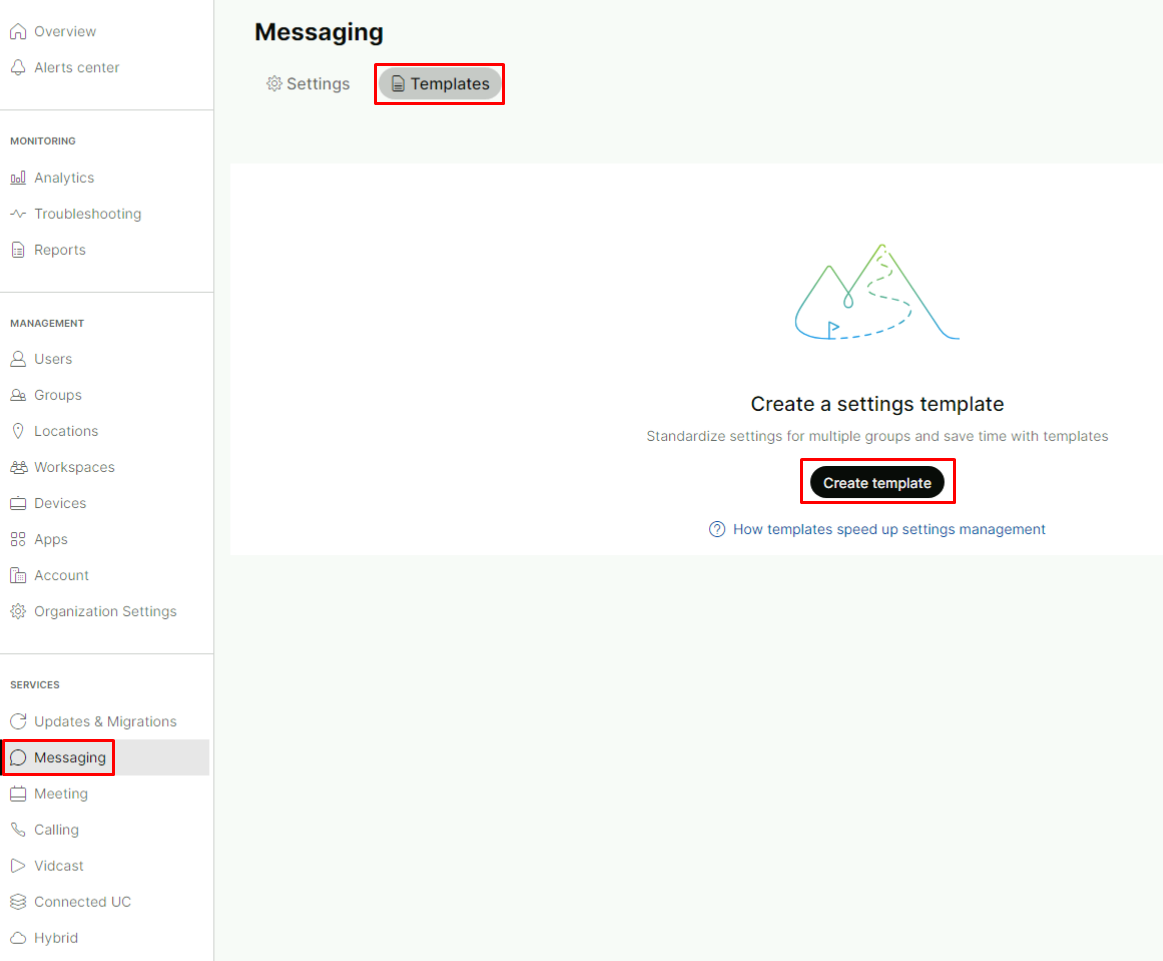Screen dimensions: 1163x961
Task: Select Updates & Migrations under Services
Action: pyautogui.click(x=105, y=722)
